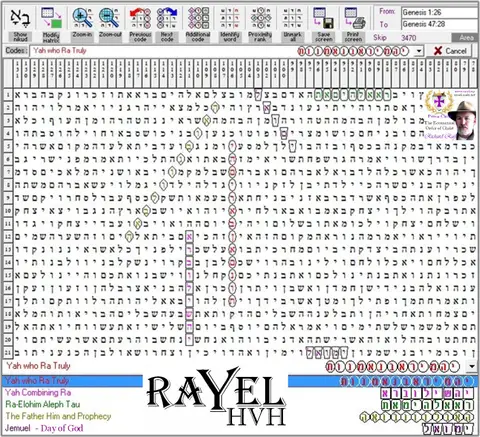This screenshot has width=480, height=437.
Task: Click the To field showing Genesis 47:28
Action: tap(439, 24)
